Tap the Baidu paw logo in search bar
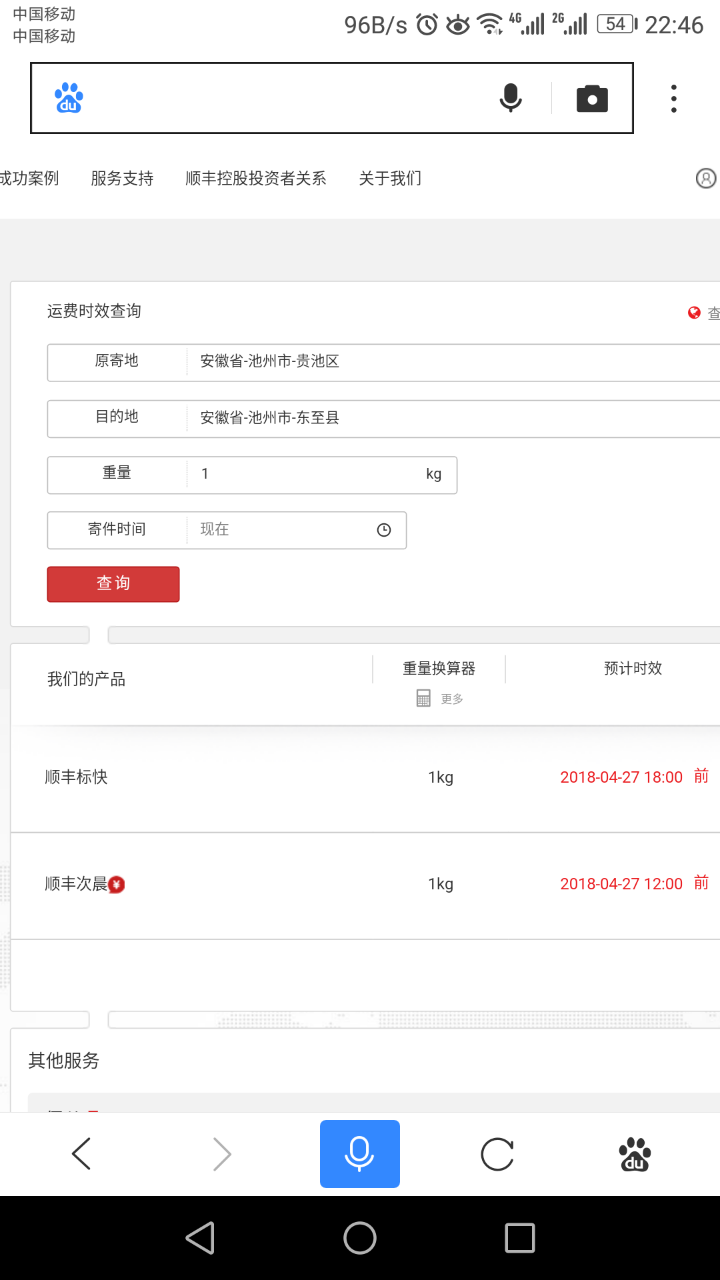The width and height of the screenshot is (720, 1280). tap(69, 98)
